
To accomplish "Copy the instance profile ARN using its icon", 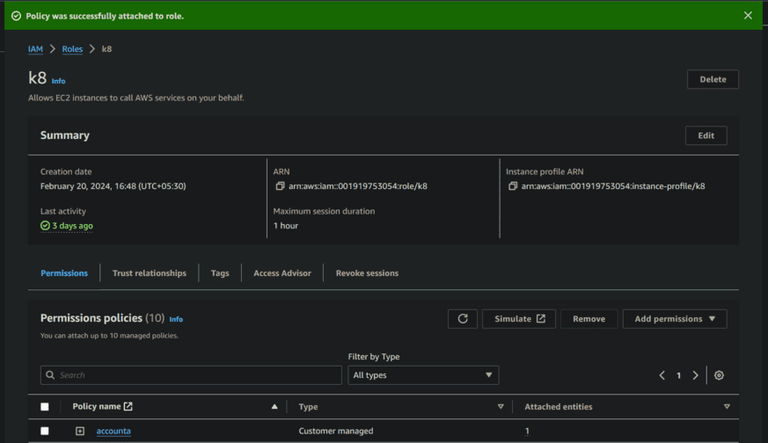I will point(513,186).
